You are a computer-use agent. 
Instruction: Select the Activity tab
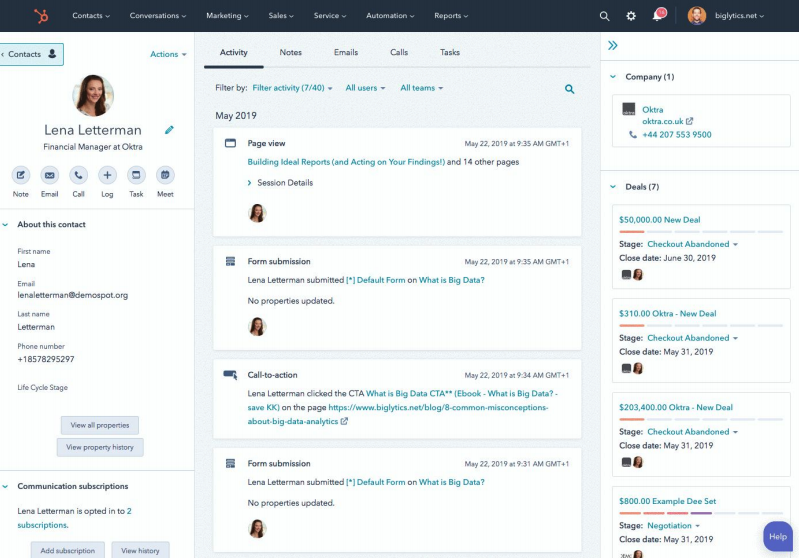pyautogui.click(x=234, y=52)
